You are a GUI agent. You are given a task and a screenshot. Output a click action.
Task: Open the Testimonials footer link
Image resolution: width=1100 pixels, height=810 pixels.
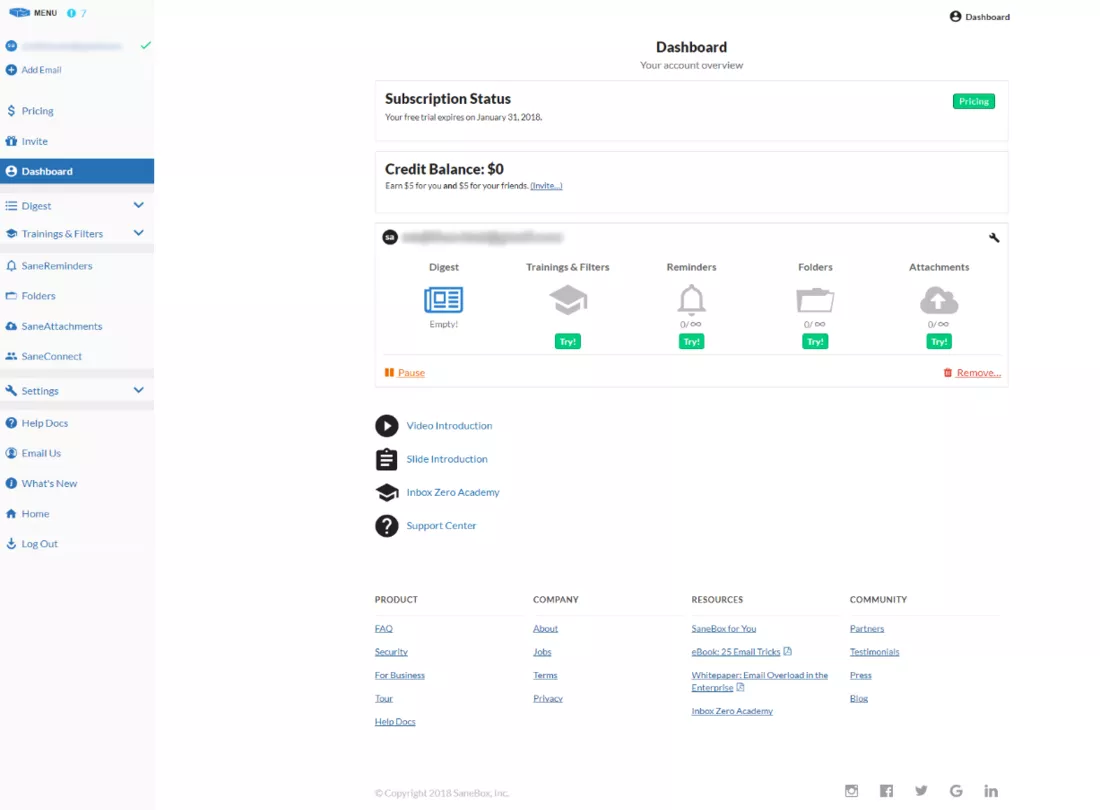(874, 652)
